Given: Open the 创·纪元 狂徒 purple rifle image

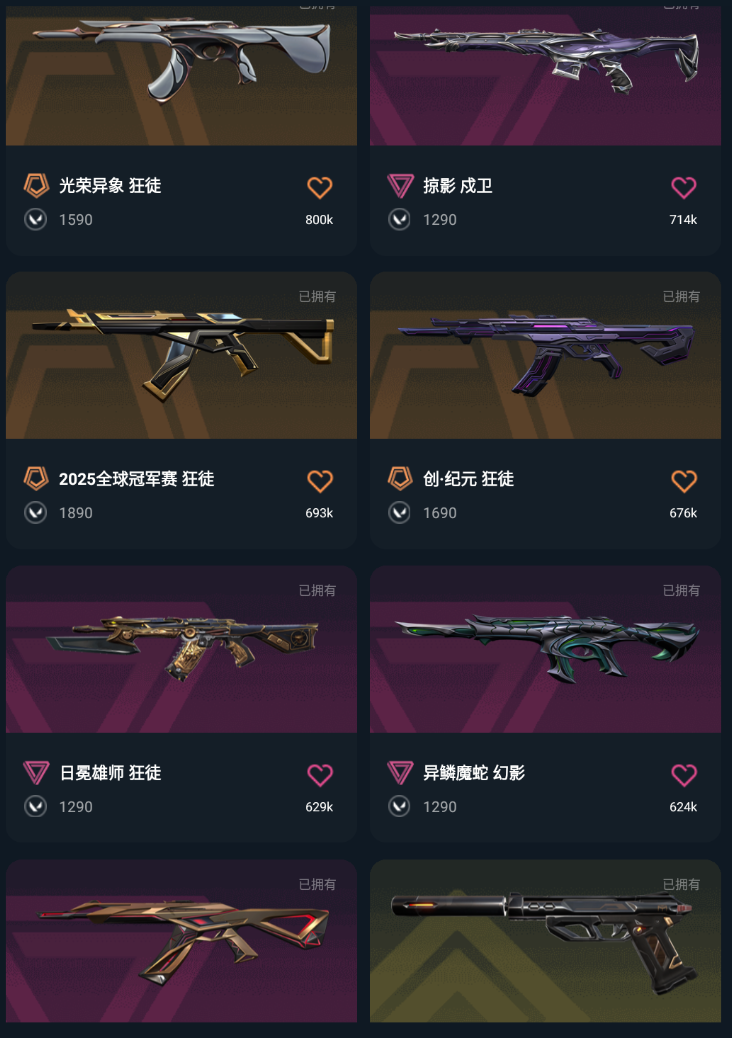Looking at the screenshot, I should [545, 355].
